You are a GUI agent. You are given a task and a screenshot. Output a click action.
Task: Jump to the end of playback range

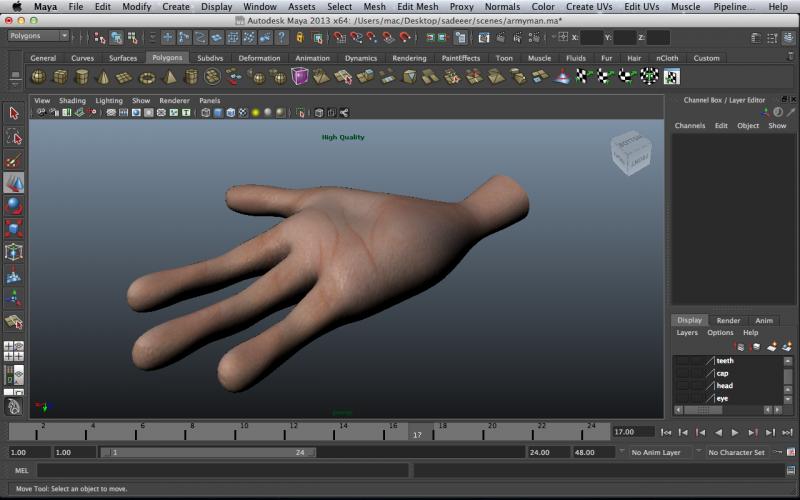(x=786, y=432)
